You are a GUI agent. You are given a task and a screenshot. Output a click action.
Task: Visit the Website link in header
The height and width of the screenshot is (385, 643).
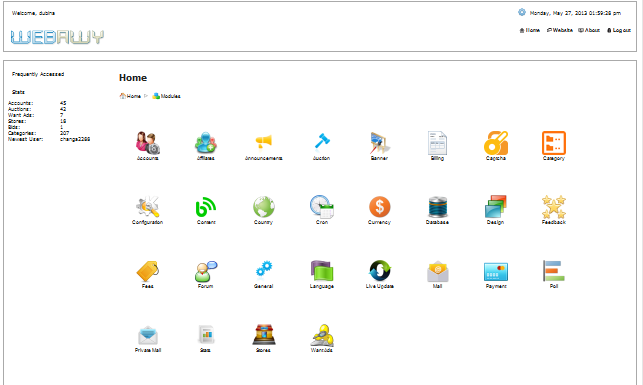pyautogui.click(x=560, y=30)
